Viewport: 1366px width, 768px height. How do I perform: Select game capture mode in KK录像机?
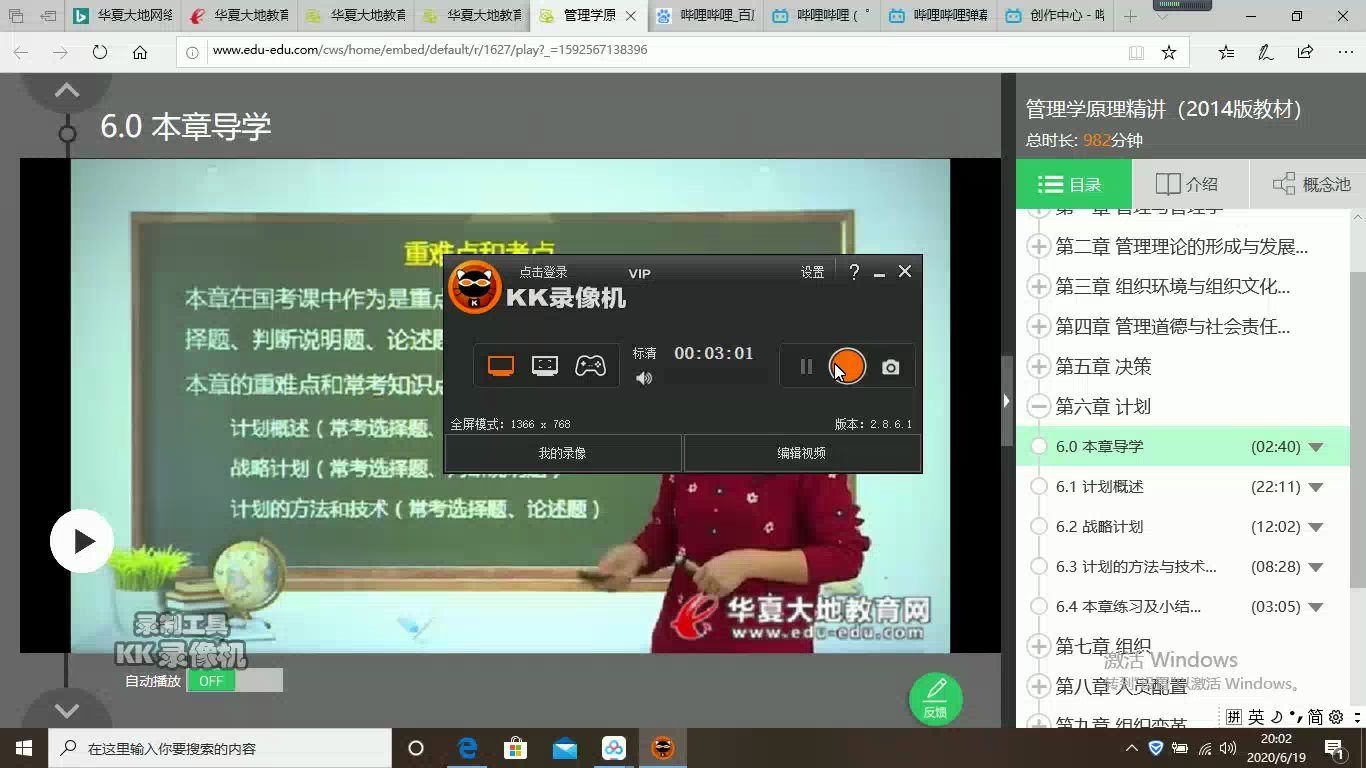(x=590, y=366)
